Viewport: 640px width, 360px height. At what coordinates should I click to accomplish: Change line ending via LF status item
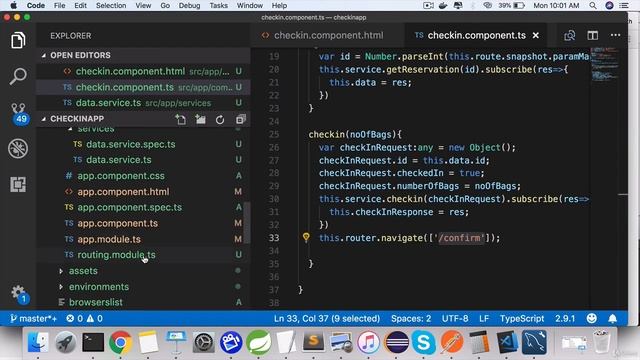(x=484, y=318)
